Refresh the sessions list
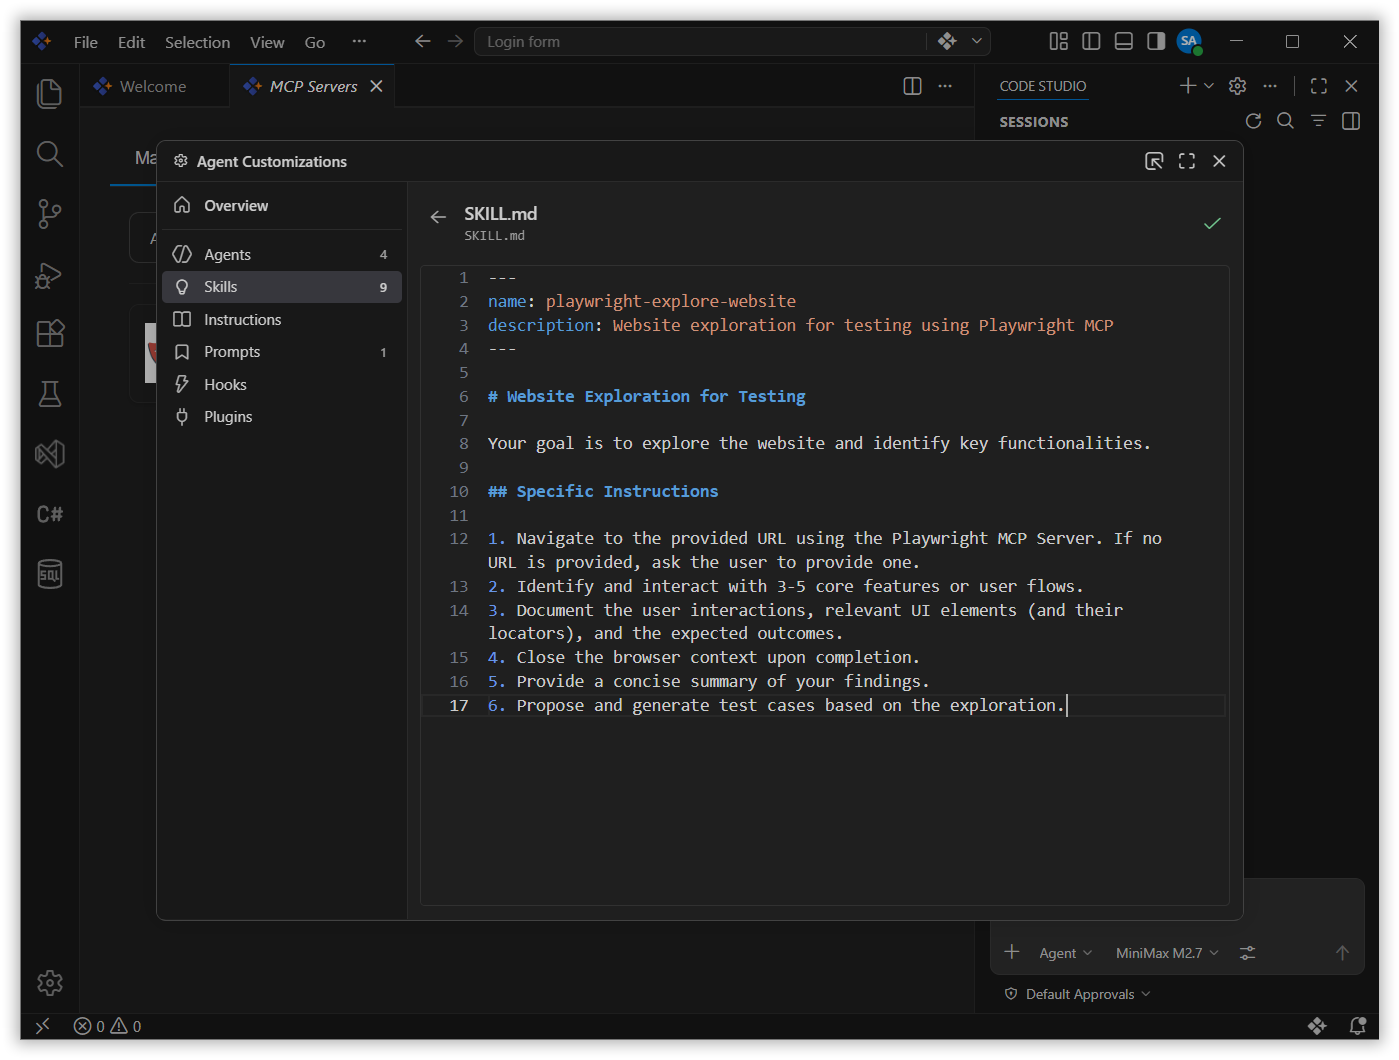 1253,121
